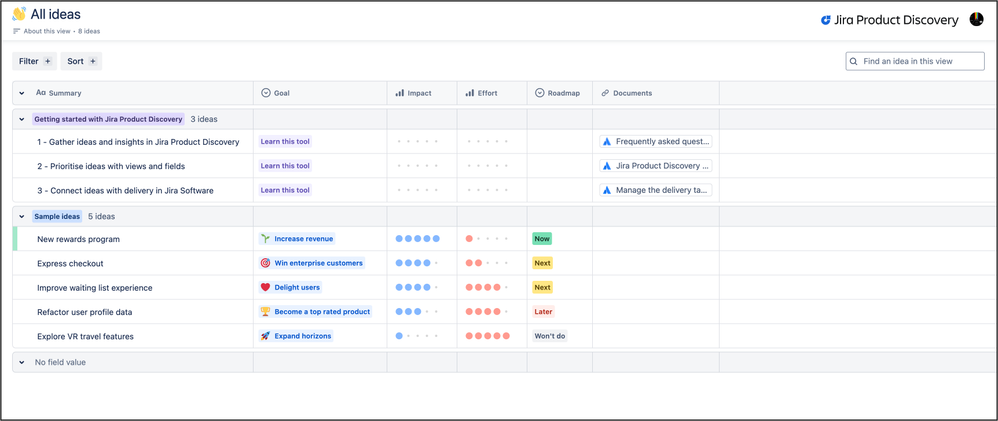Focus the Find an idea search field
The width and height of the screenshot is (998, 421).
[915, 61]
